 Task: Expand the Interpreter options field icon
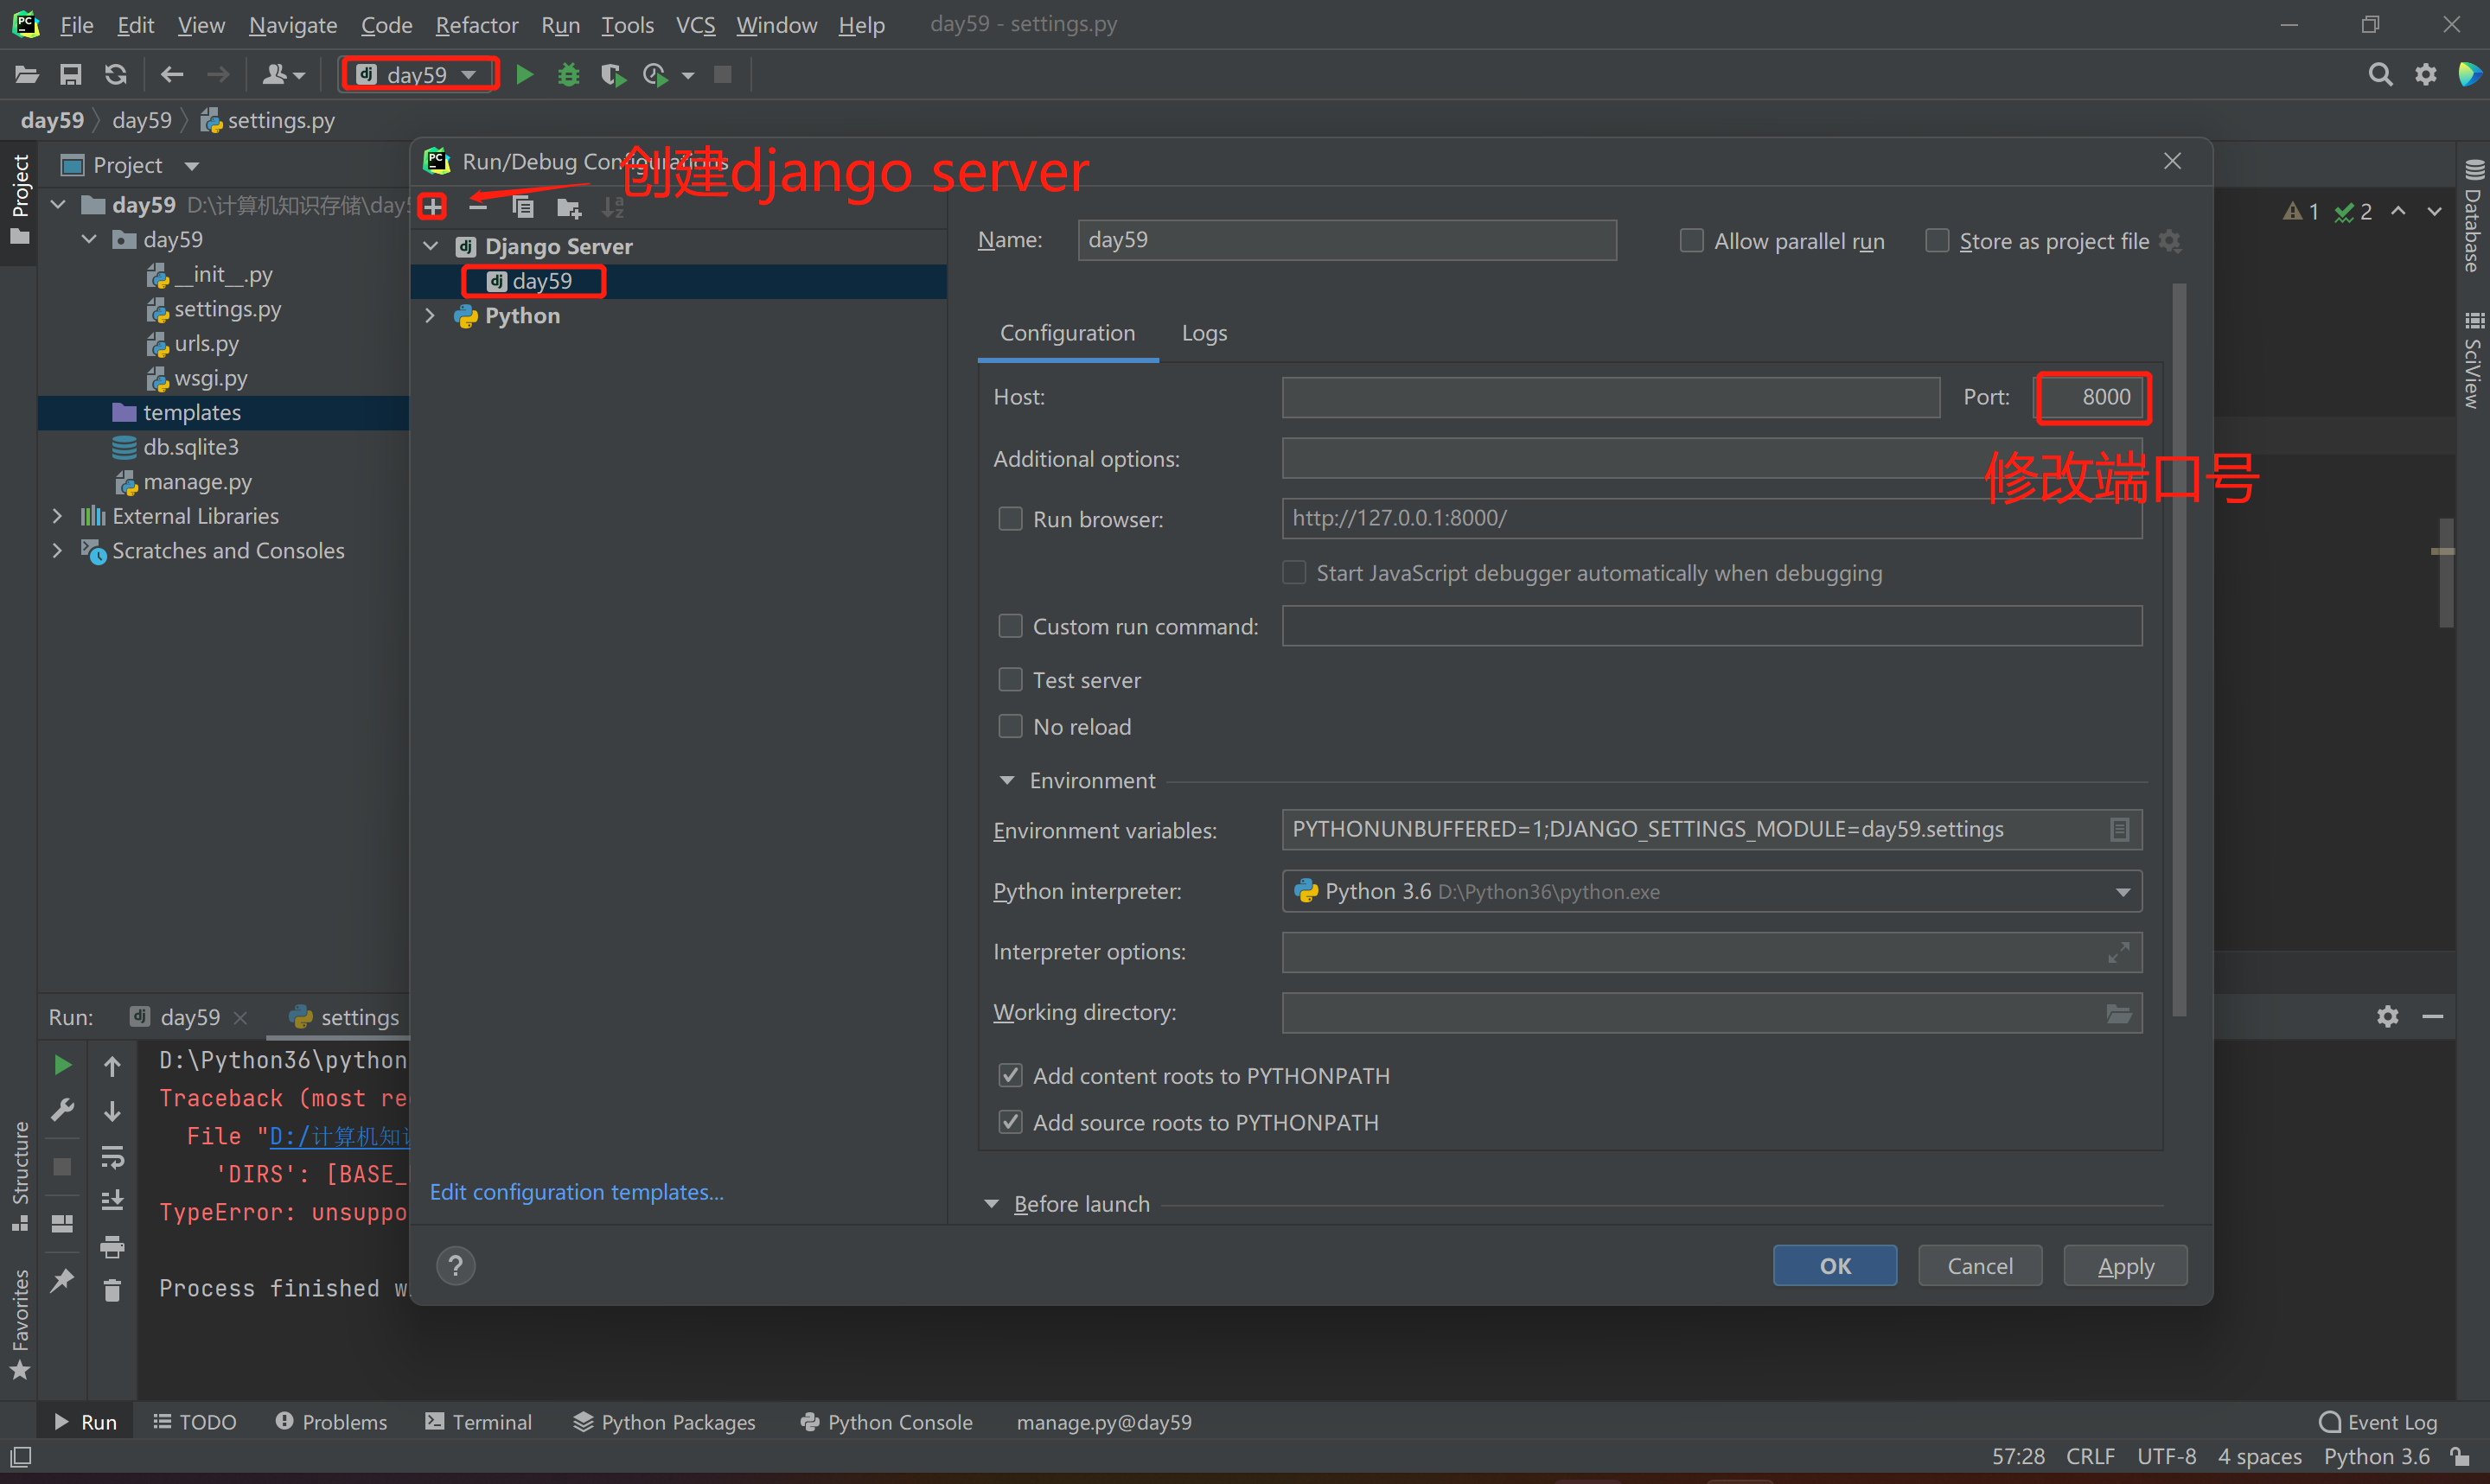tap(2119, 953)
